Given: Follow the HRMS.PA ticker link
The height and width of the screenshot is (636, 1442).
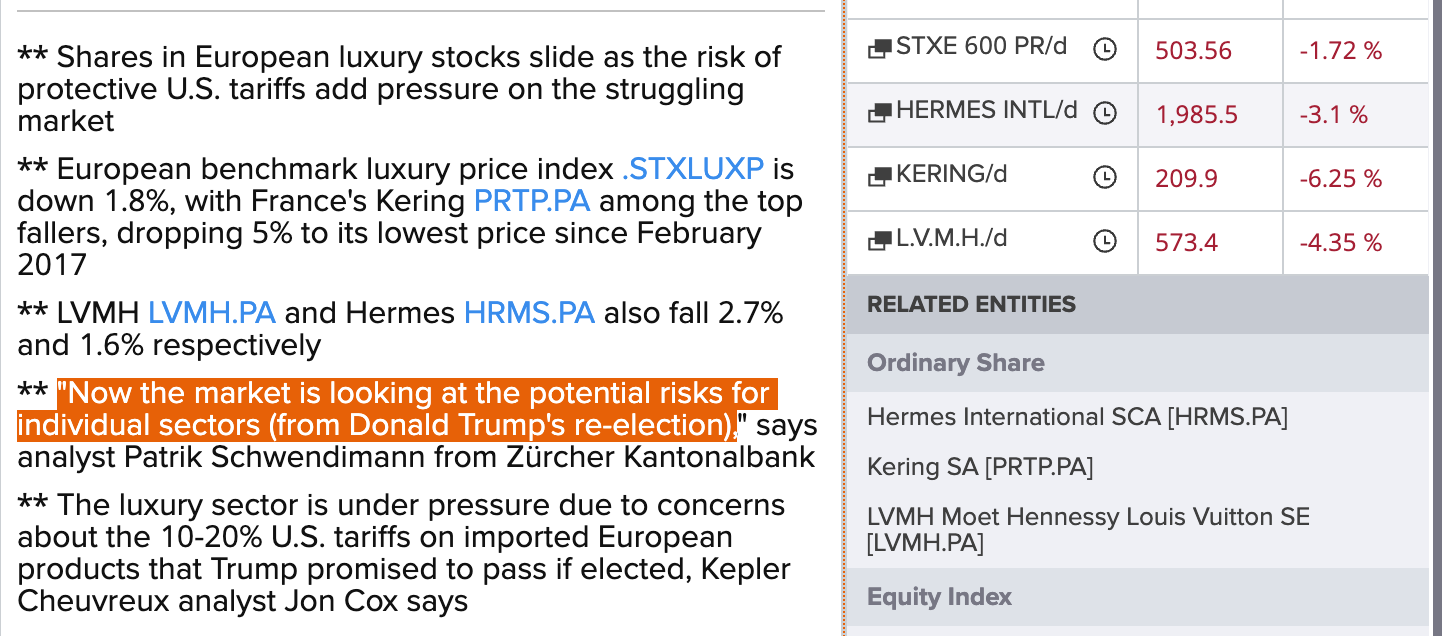Looking at the screenshot, I should (x=530, y=313).
